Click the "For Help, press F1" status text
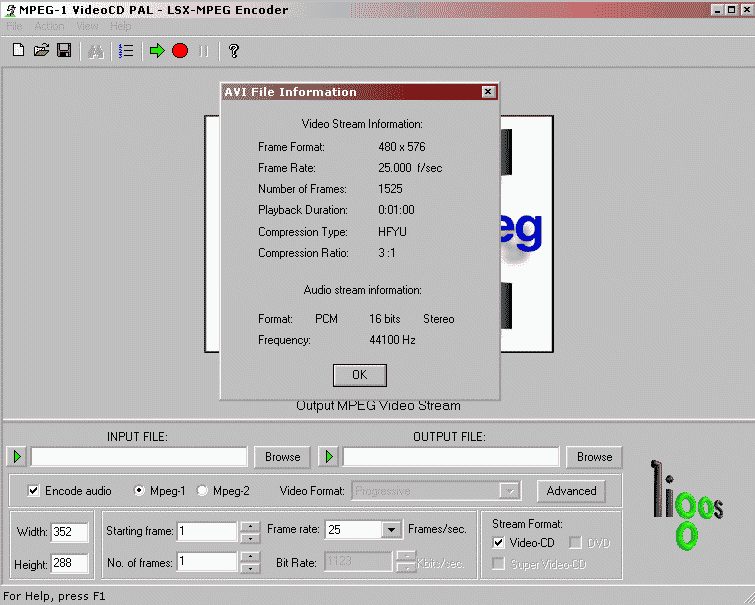 tap(54, 596)
